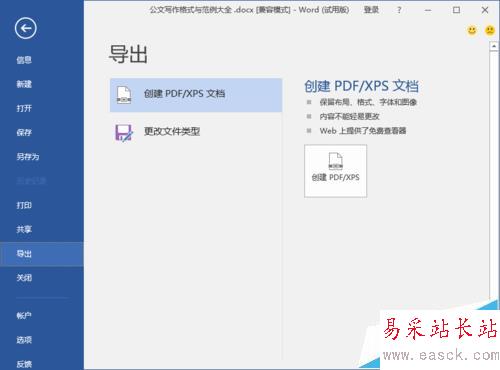Click 保存 (Save) in the sidebar
The width and height of the screenshot is (500, 370).
point(24,132)
